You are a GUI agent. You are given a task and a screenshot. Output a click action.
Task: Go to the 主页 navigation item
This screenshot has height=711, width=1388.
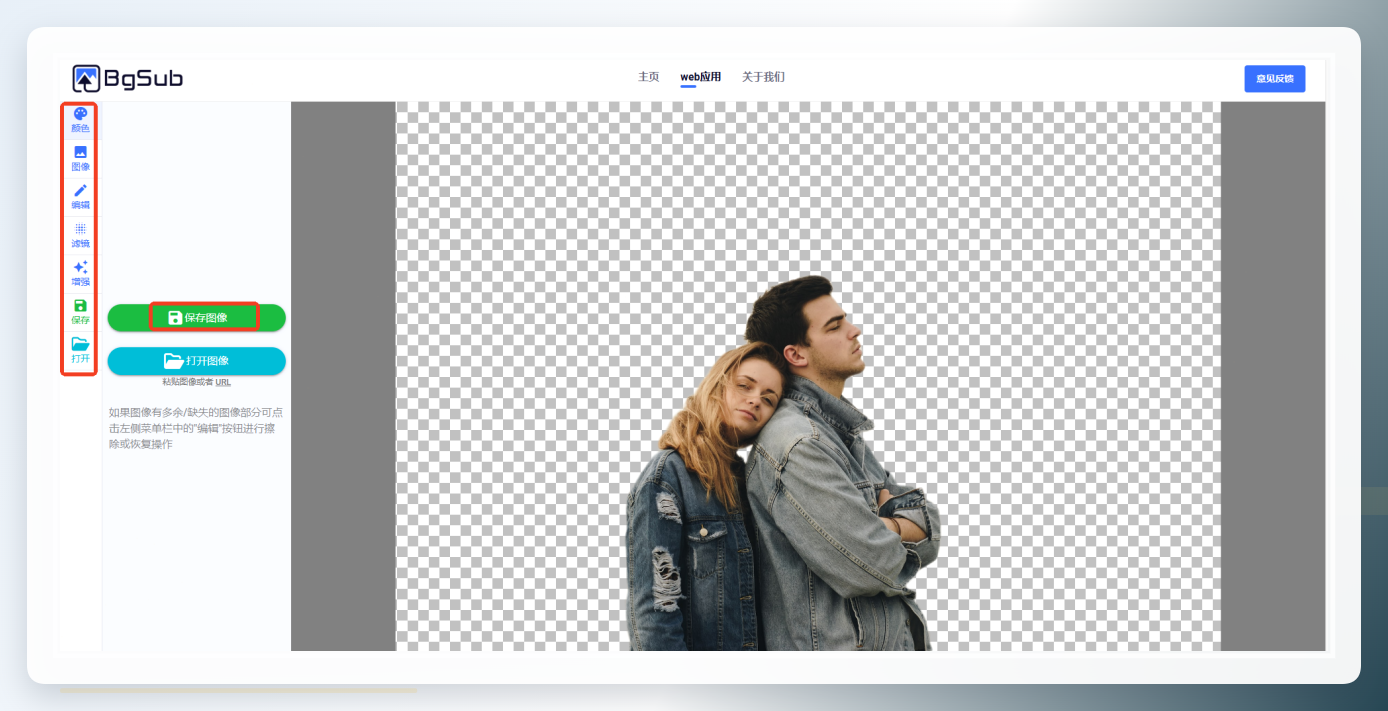click(649, 77)
